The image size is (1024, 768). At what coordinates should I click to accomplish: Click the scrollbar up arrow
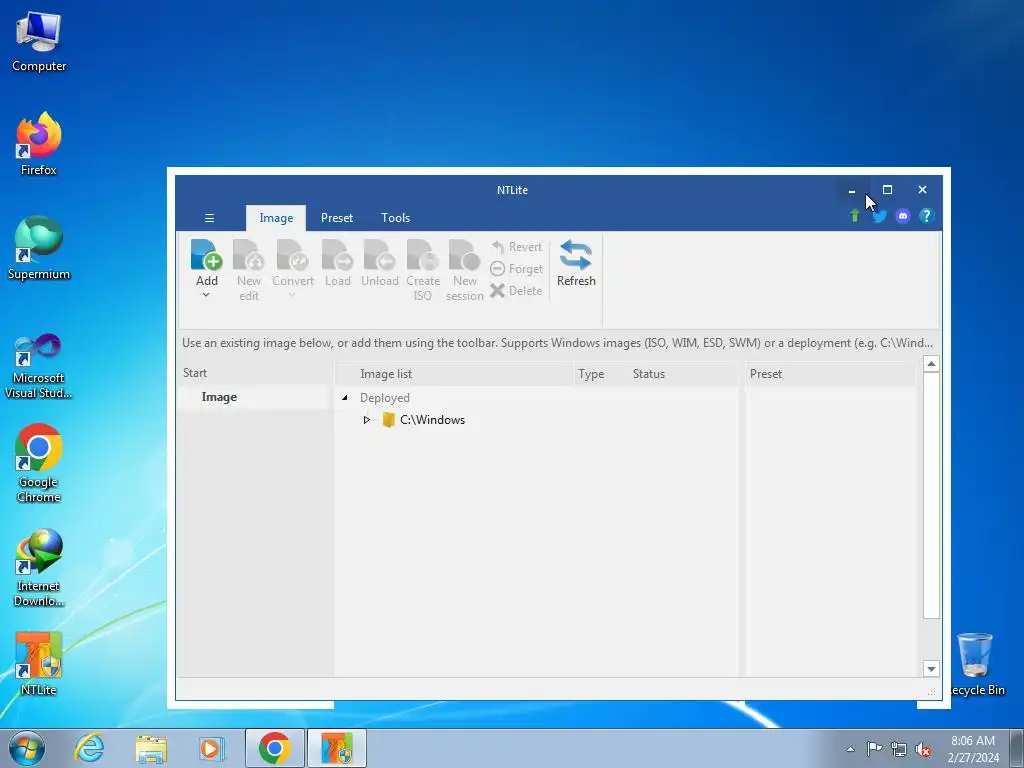pos(931,364)
